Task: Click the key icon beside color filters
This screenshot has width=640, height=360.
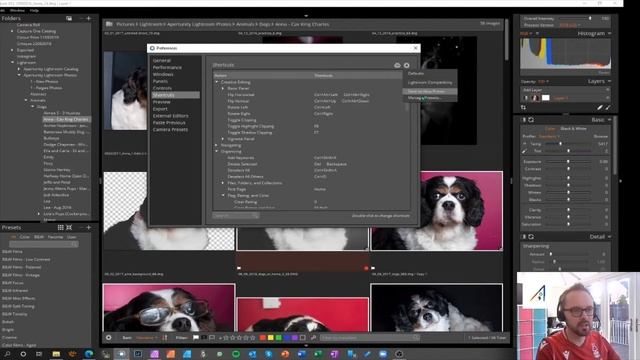Action: 313,338
